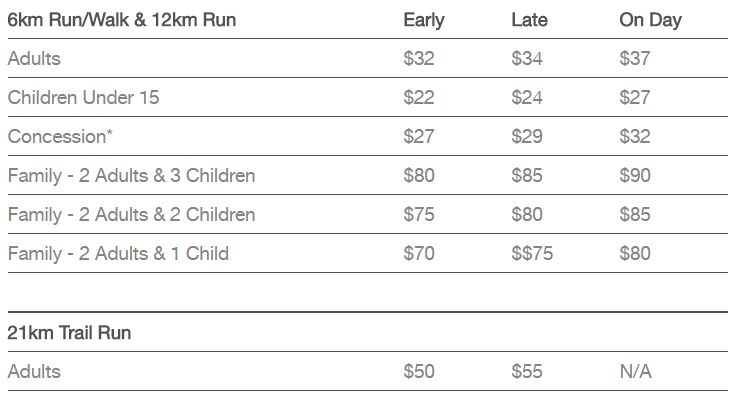Click the 21km Adults $50 early price
This screenshot has height=395, width=733.
coord(419,372)
